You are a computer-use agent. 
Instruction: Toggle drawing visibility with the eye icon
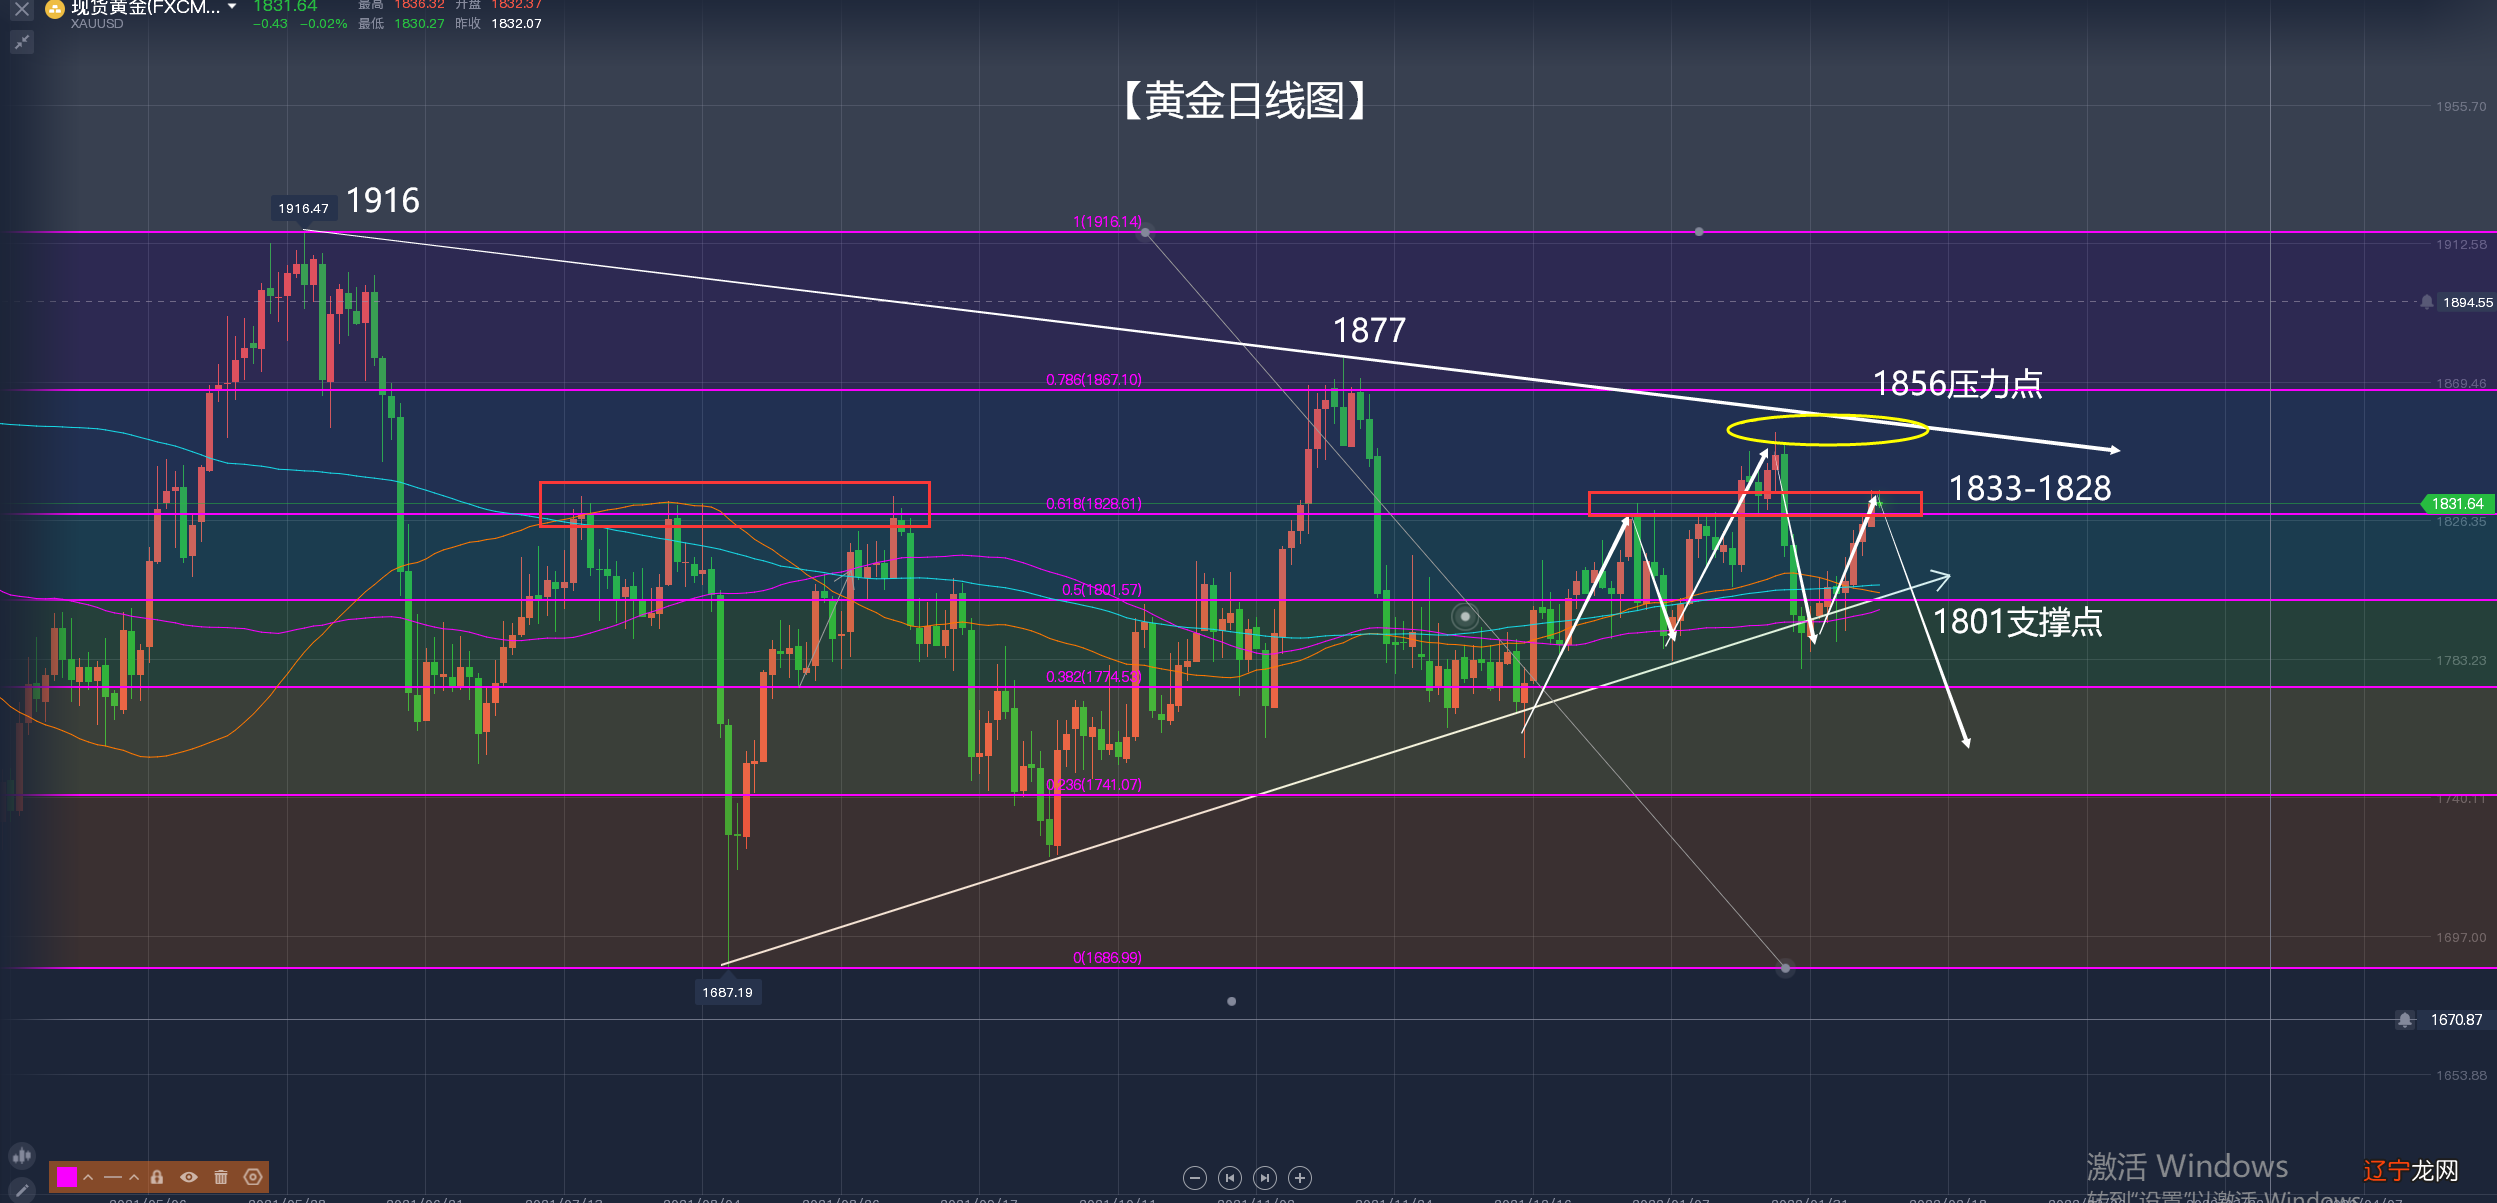(189, 1177)
